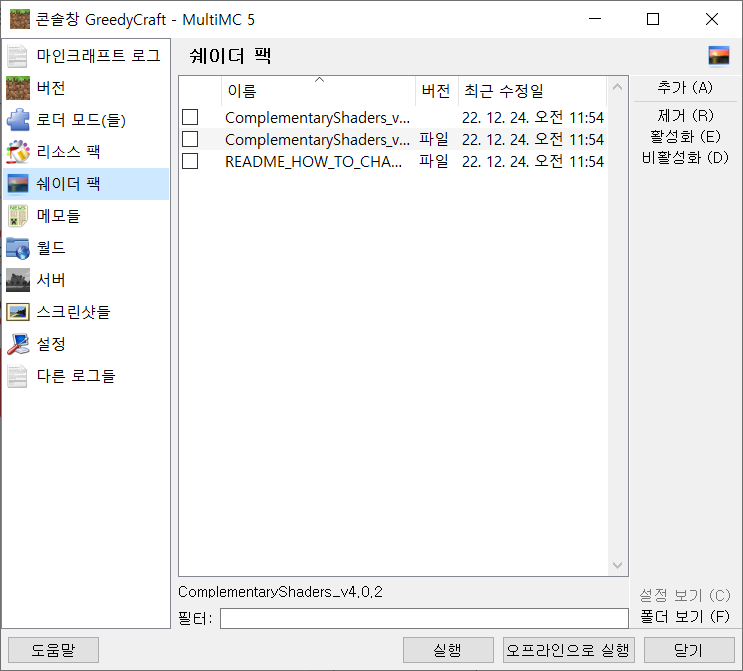Click the 필터 text field
743x671 pixels.
[424, 618]
